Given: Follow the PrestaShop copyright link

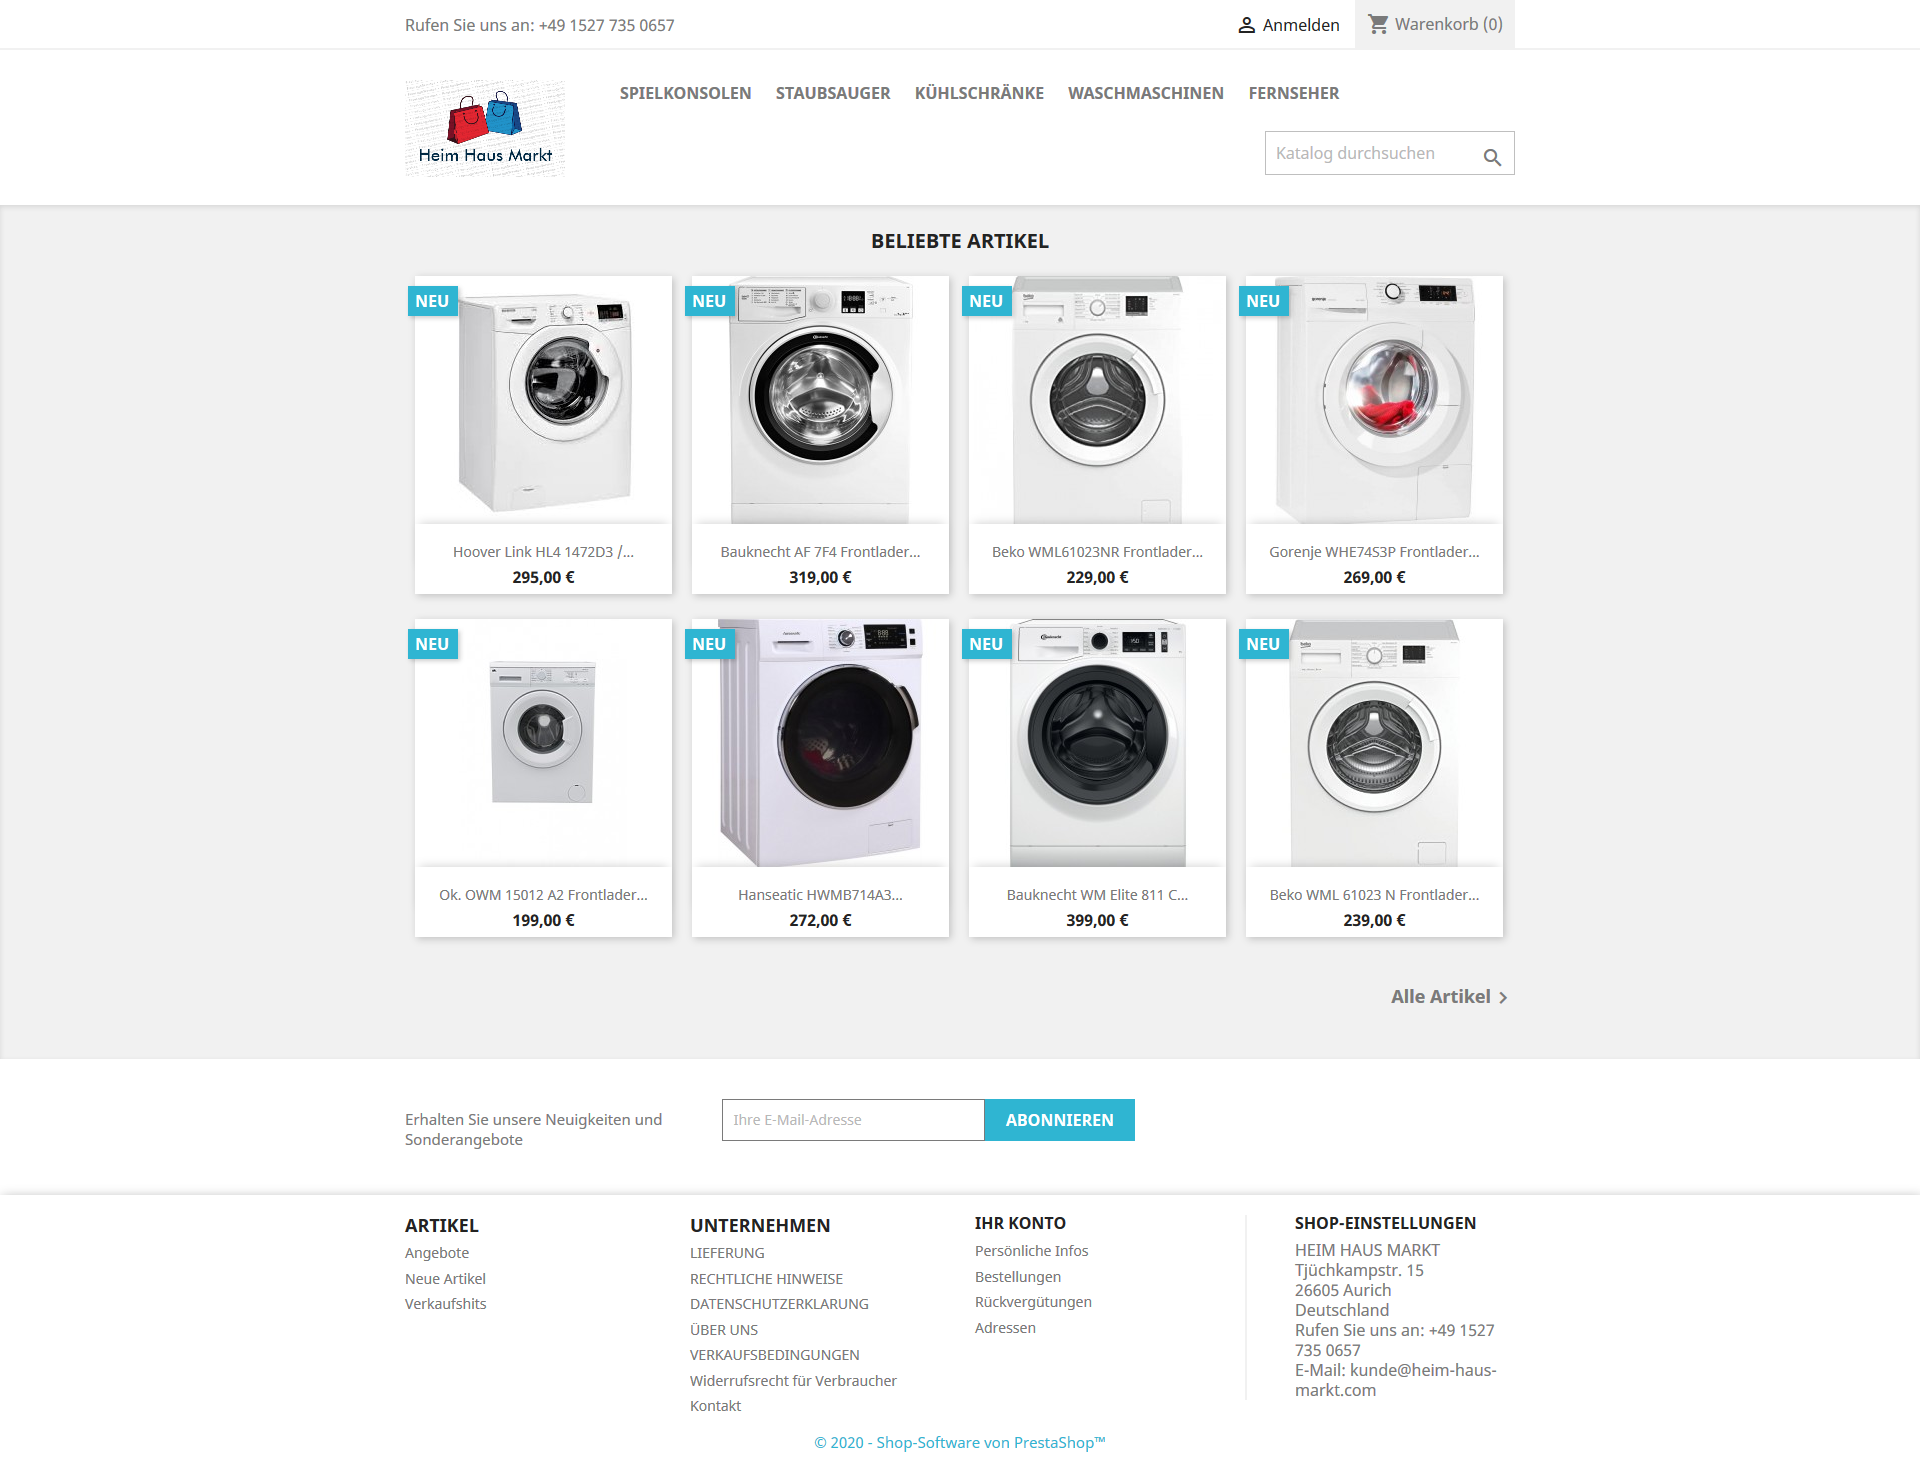Looking at the screenshot, I should [960, 1442].
